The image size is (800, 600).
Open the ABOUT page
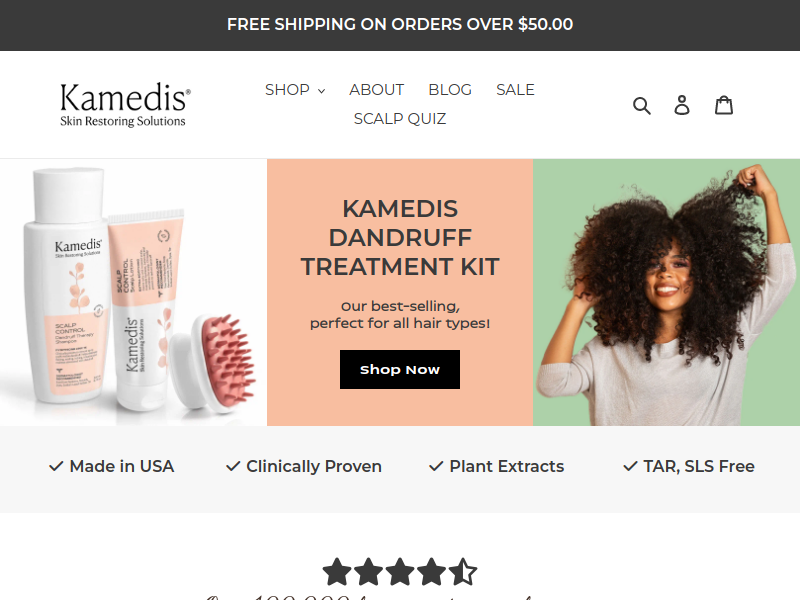377,90
